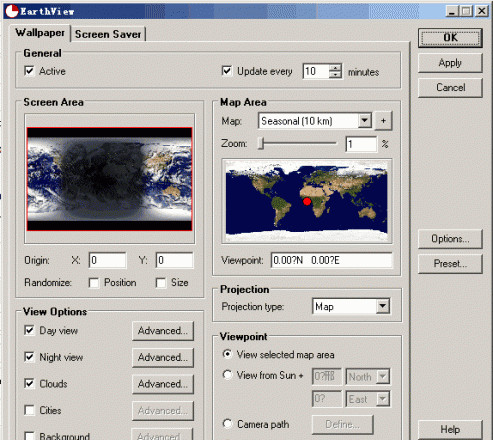Click the red viewpoint marker on the world map
493x440 pixels.
[307, 201]
